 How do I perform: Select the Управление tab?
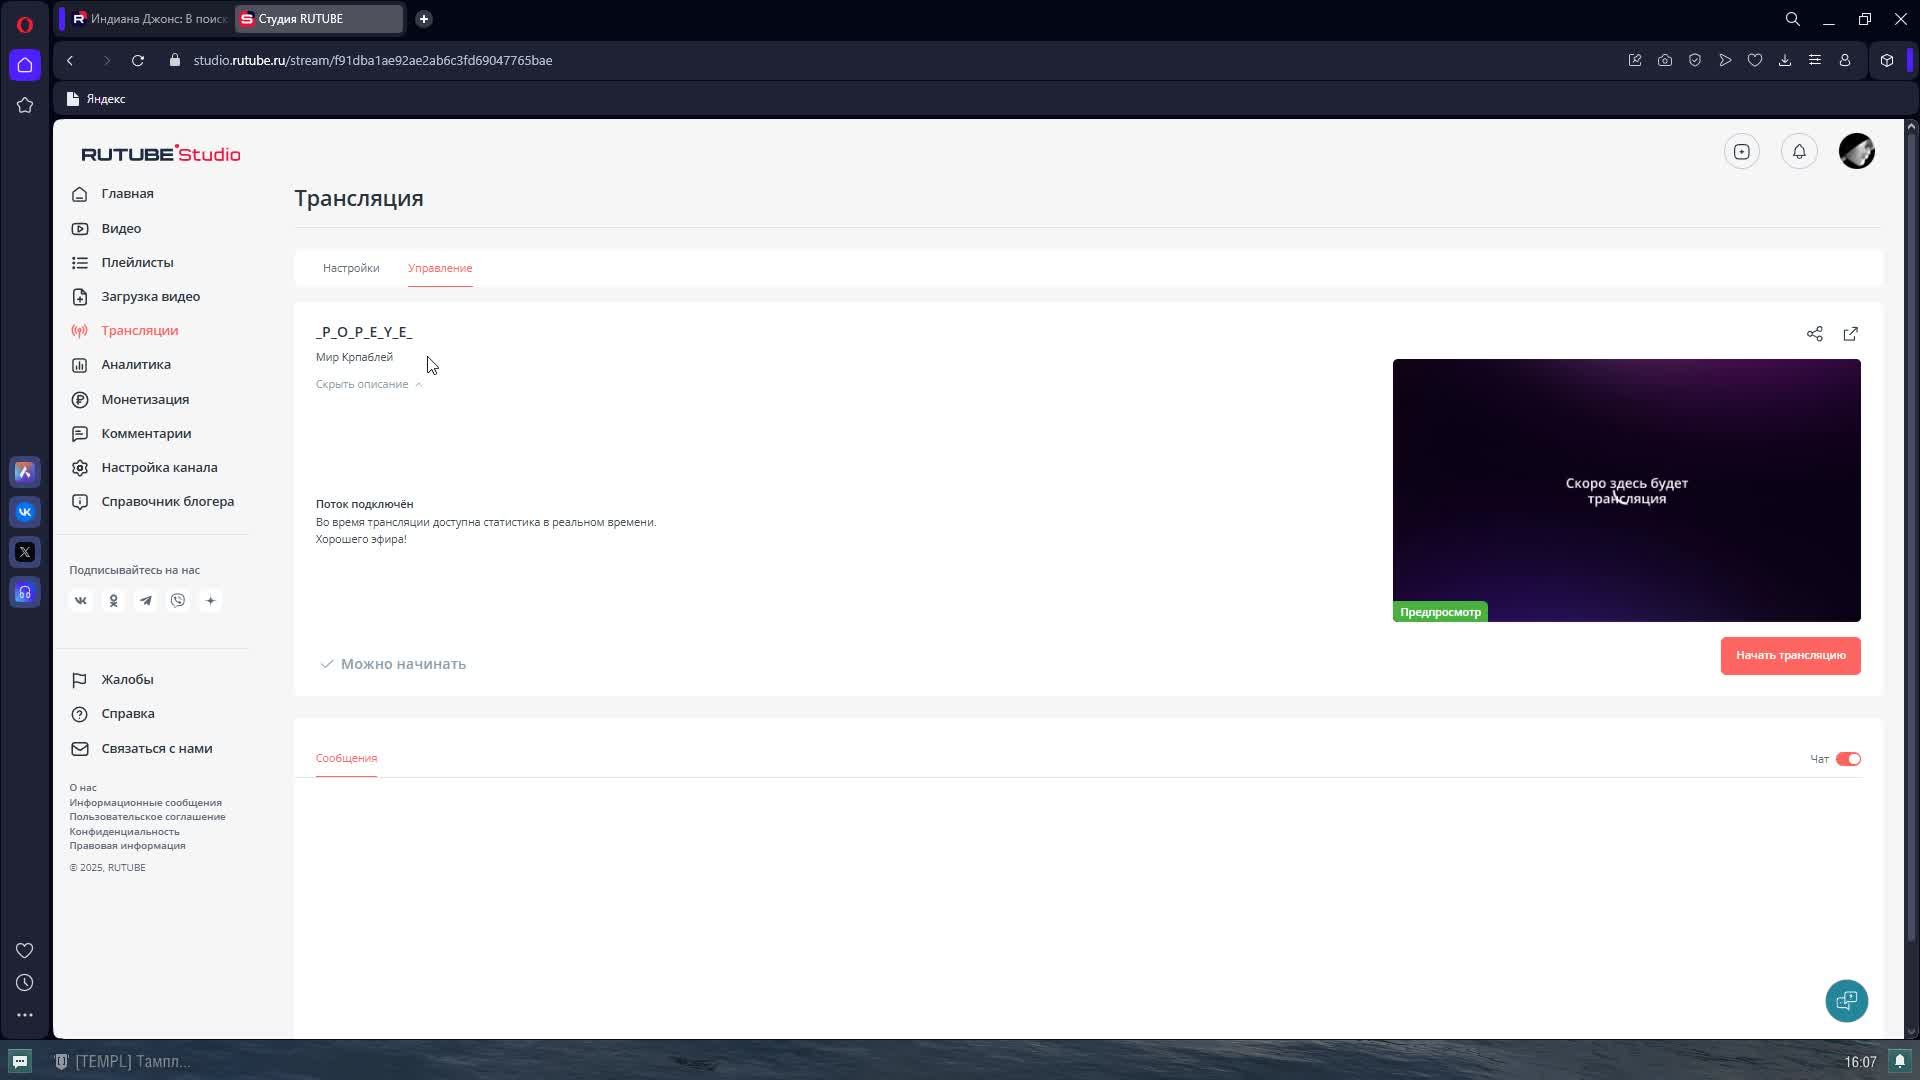coord(440,268)
